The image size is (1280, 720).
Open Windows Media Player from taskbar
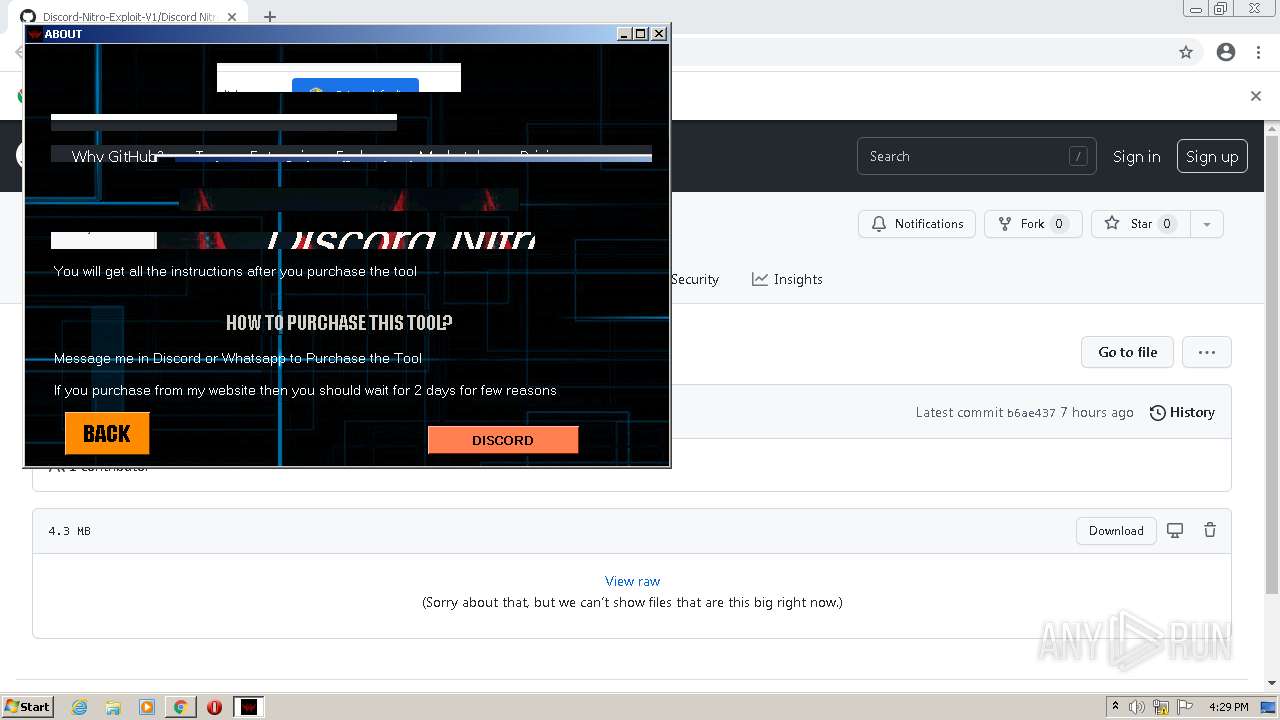(x=147, y=707)
